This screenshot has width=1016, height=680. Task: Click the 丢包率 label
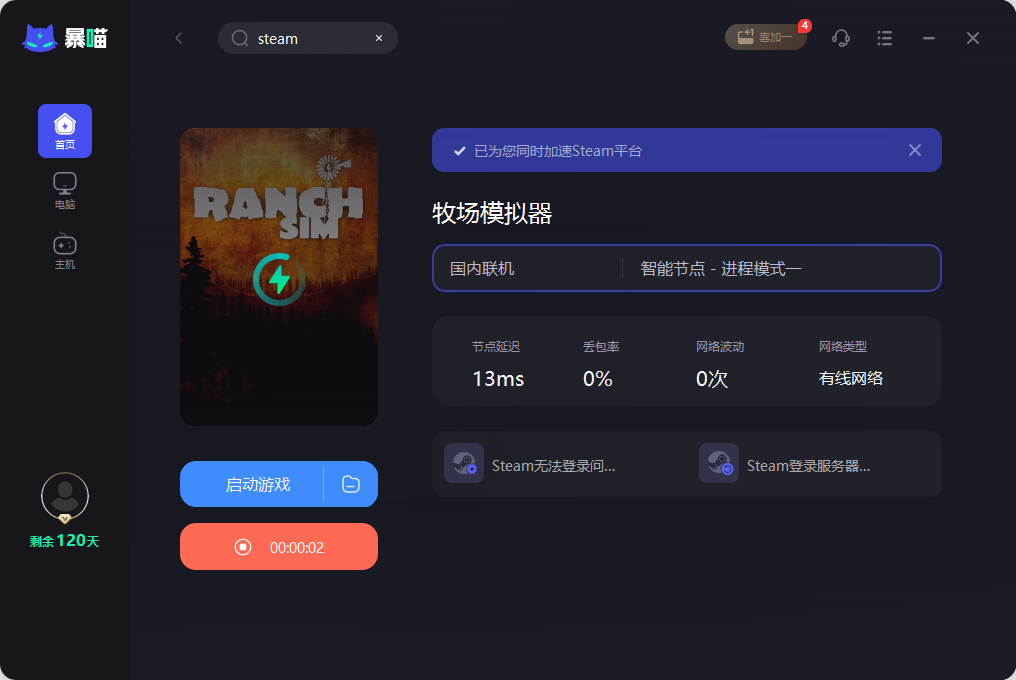601,347
